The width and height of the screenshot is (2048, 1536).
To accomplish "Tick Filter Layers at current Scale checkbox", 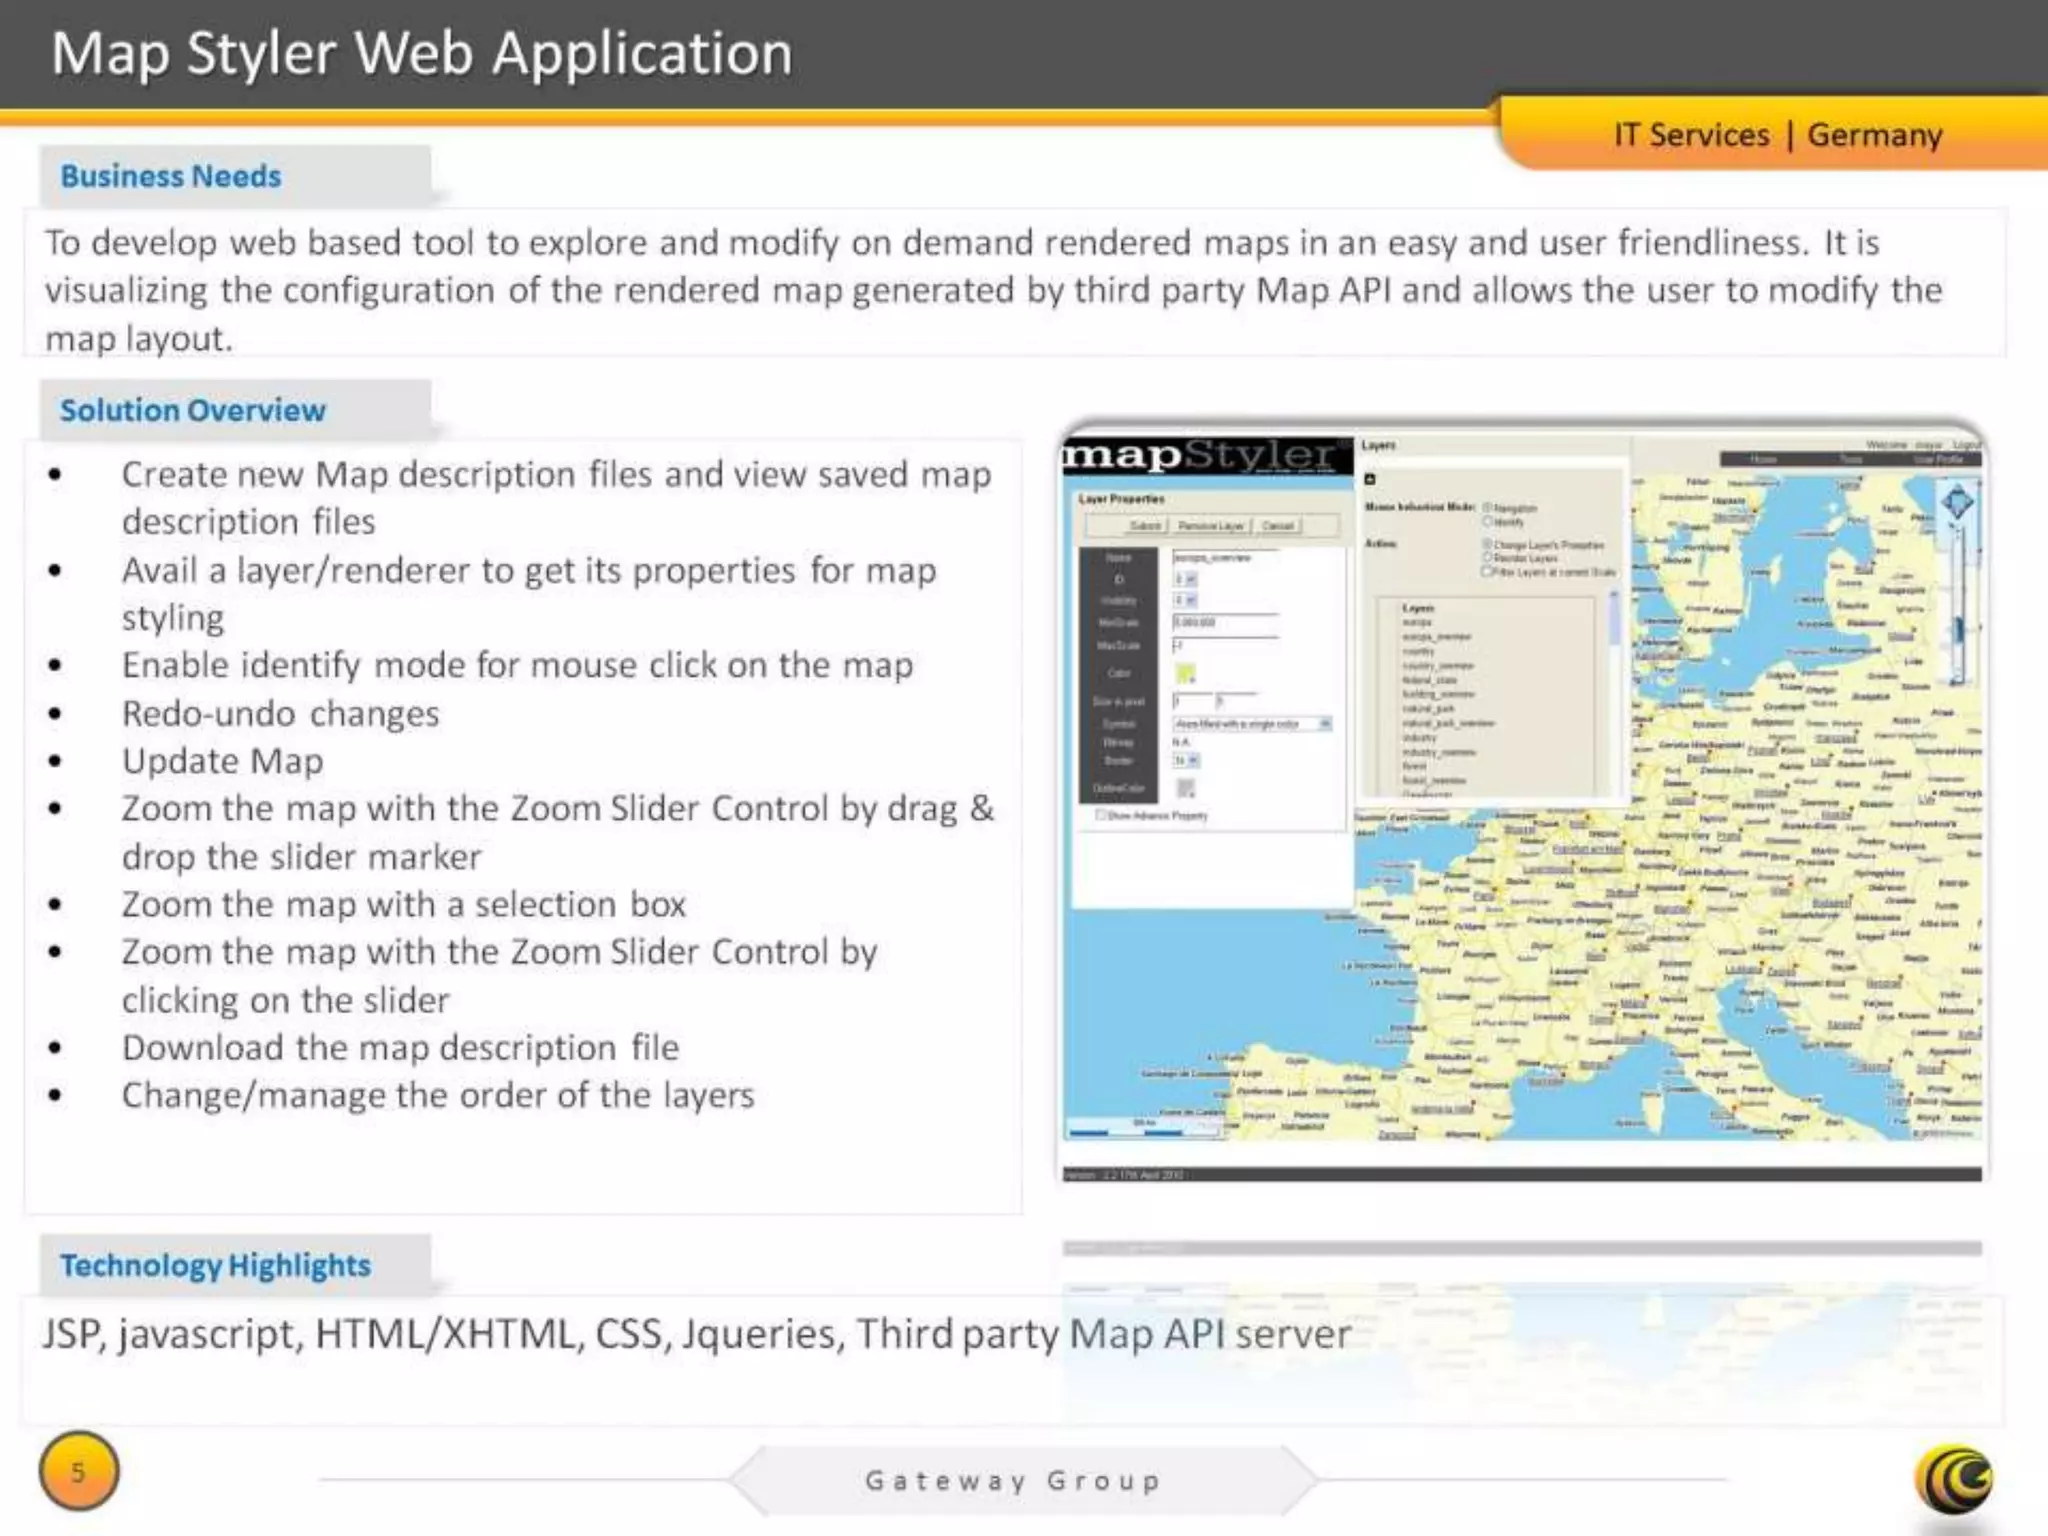I will point(1486,571).
